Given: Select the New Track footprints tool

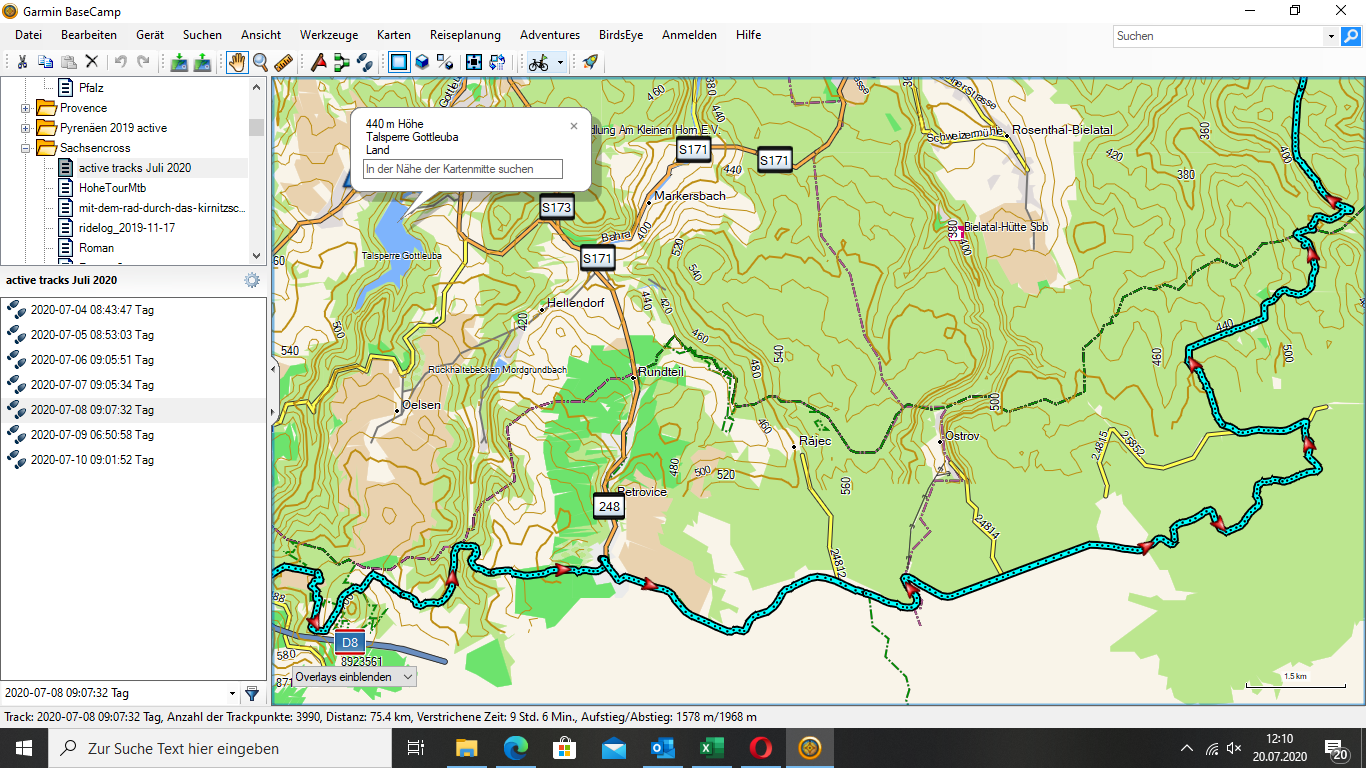Looking at the screenshot, I should click(x=365, y=62).
